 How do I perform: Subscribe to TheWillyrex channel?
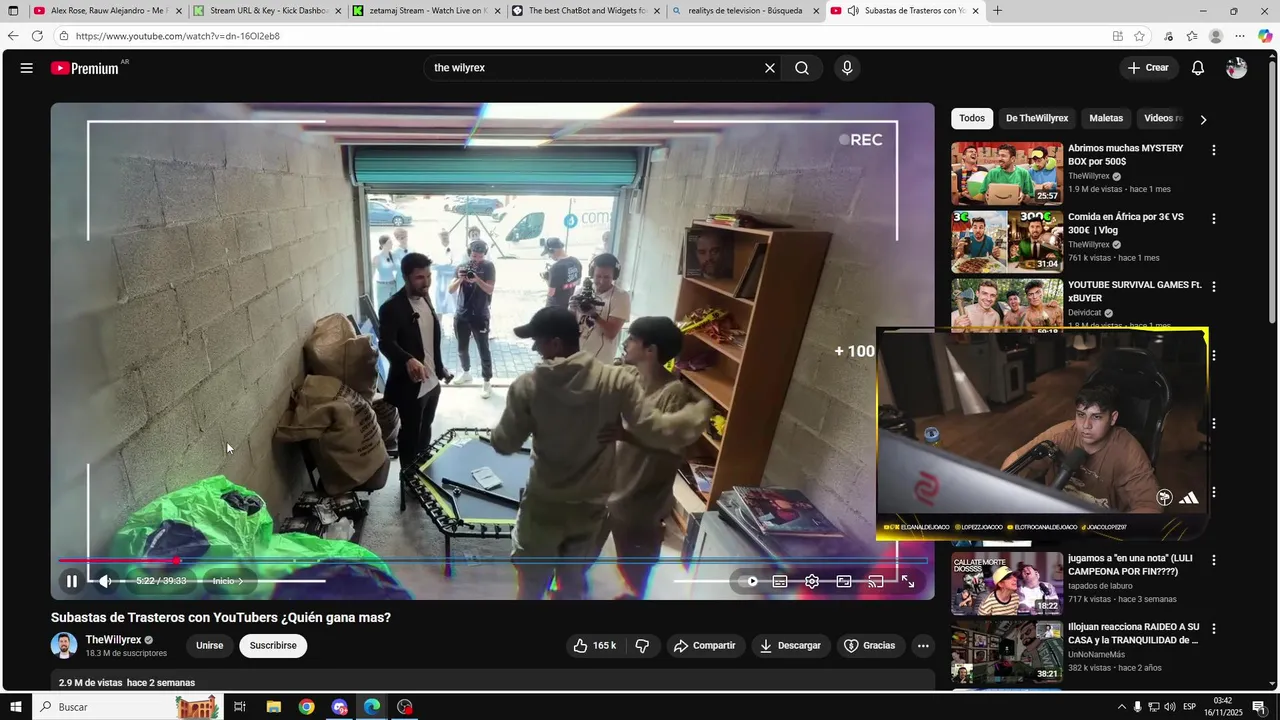tap(273, 646)
